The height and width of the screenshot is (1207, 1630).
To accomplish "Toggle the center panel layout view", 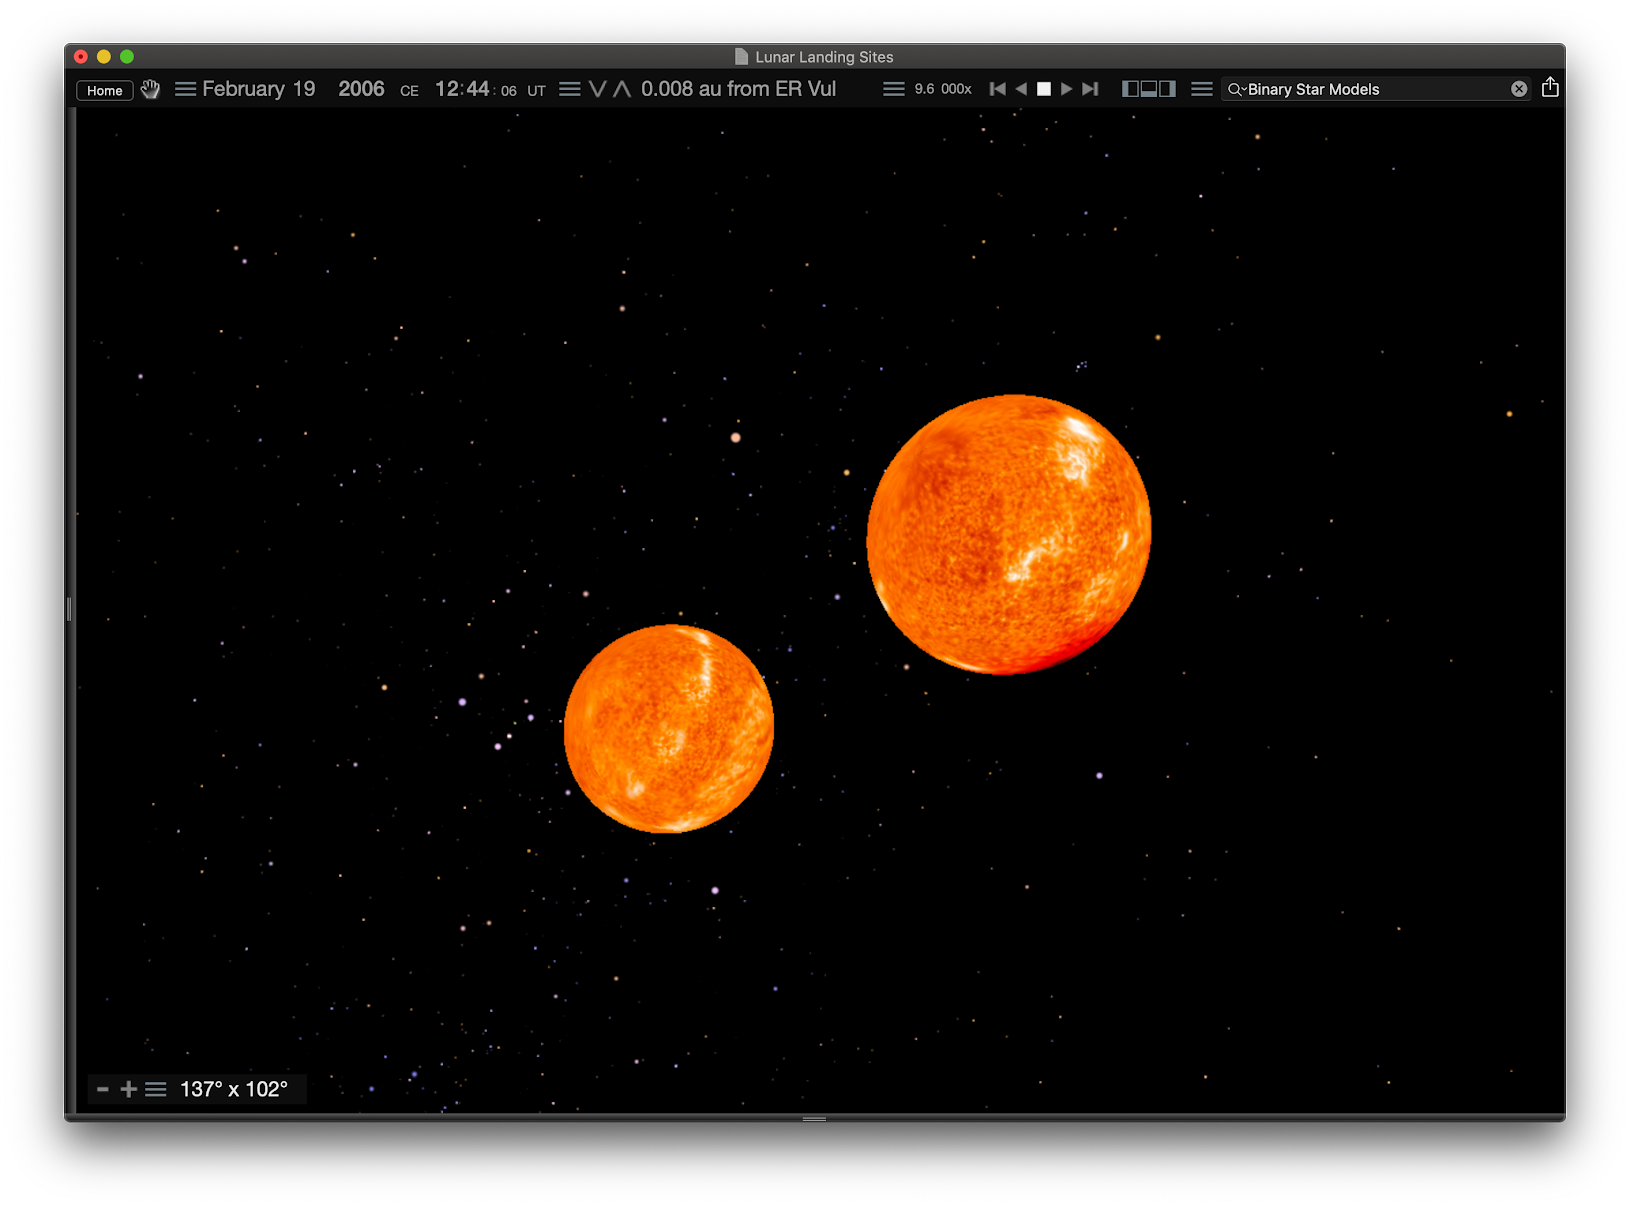I will 1148,88.
